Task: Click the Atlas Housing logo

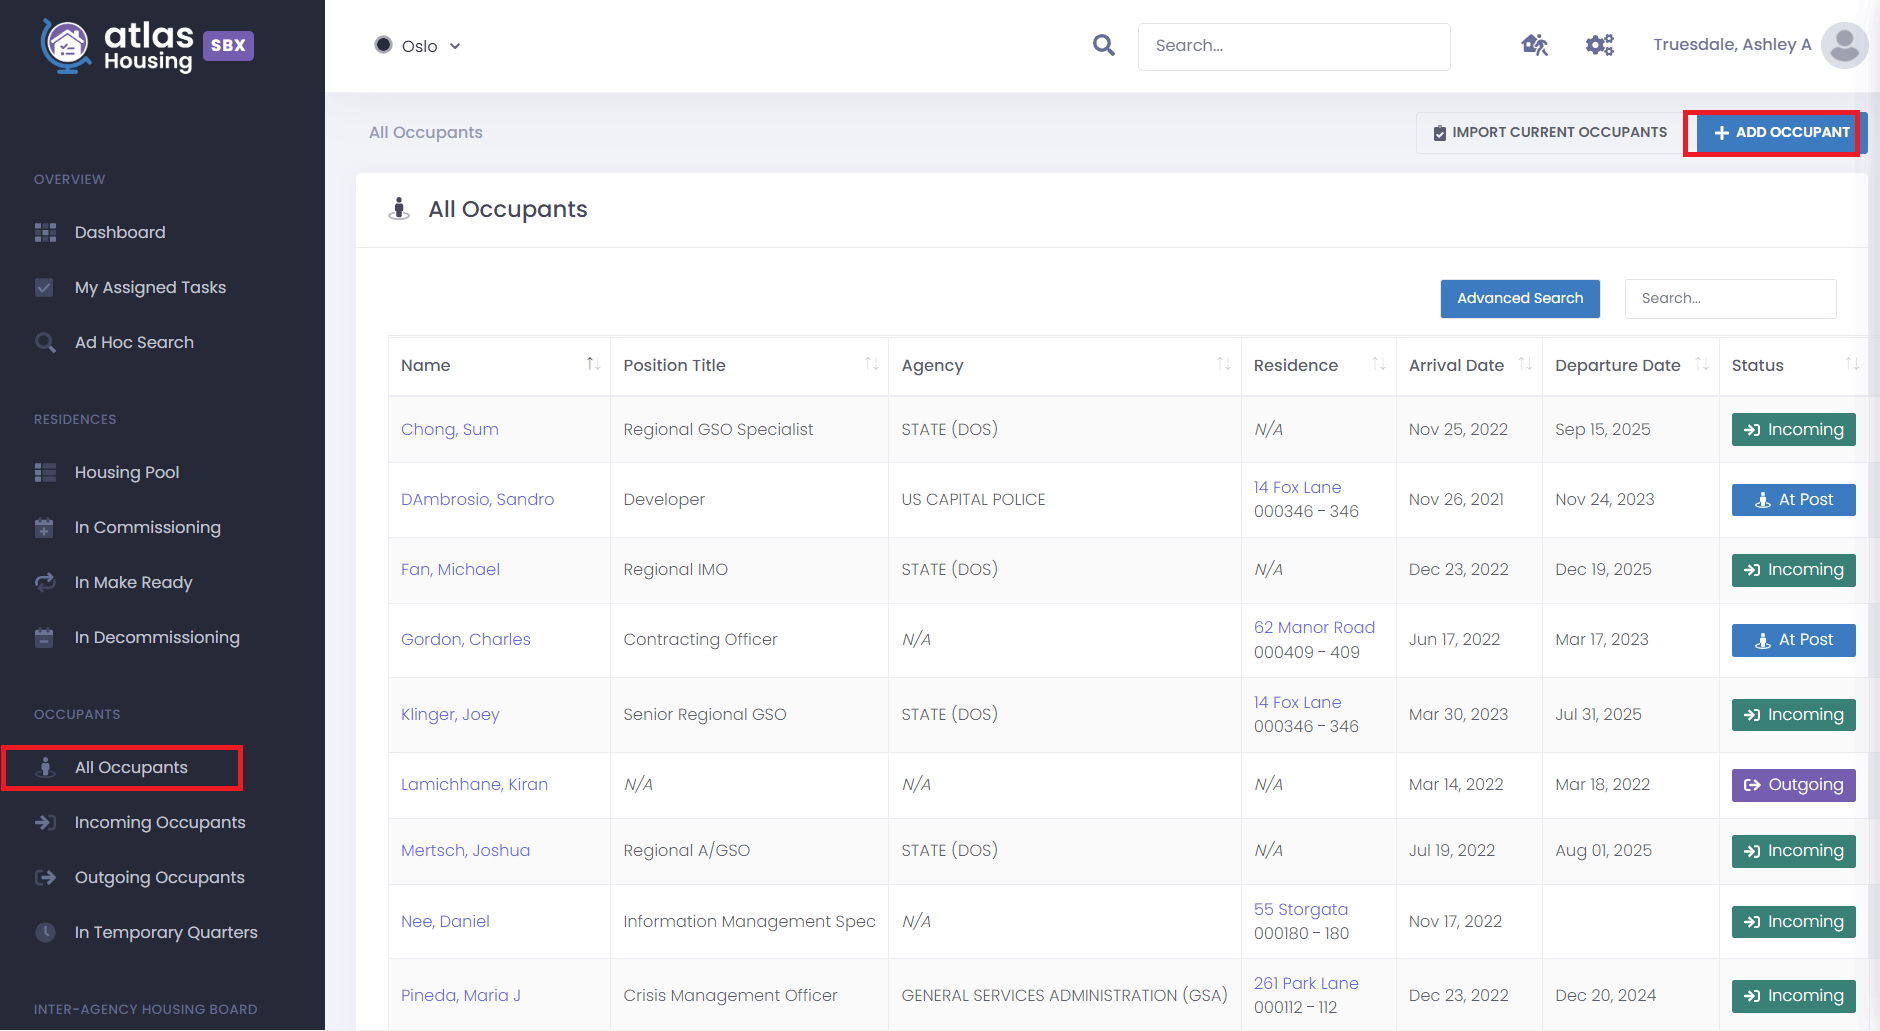Action: coord(117,46)
